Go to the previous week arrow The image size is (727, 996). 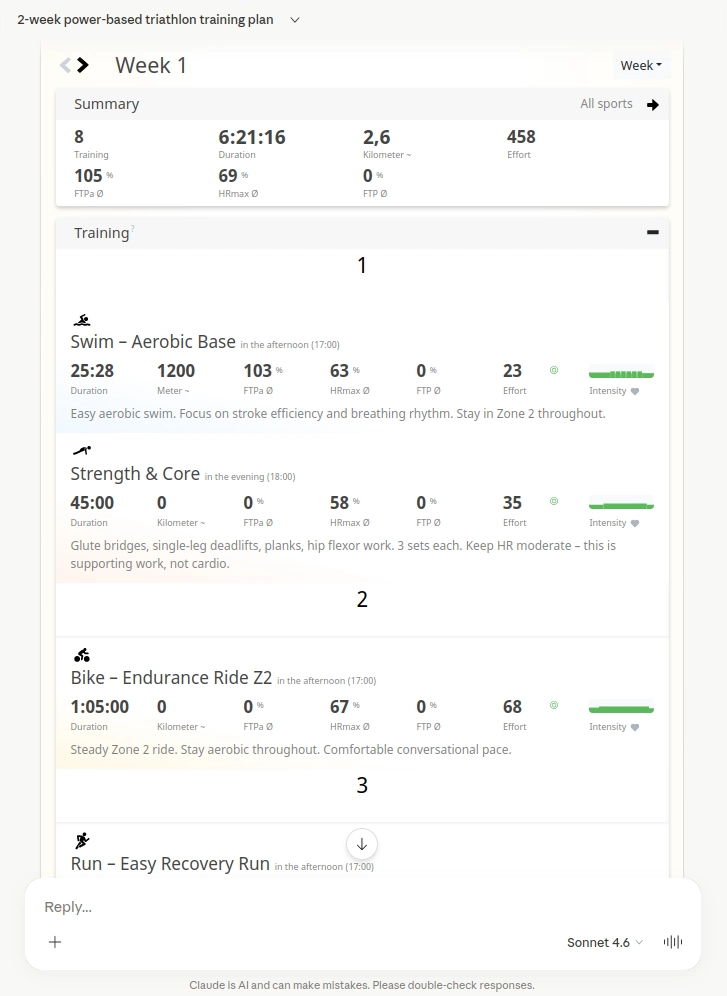(65, 65)
